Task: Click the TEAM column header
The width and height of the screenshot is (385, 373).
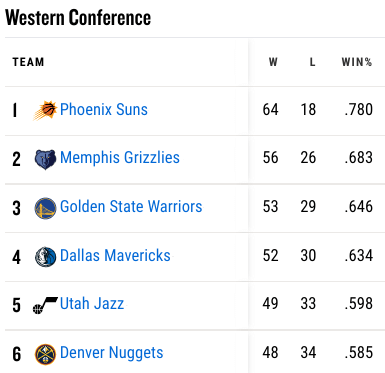Action: click(28, 62)
